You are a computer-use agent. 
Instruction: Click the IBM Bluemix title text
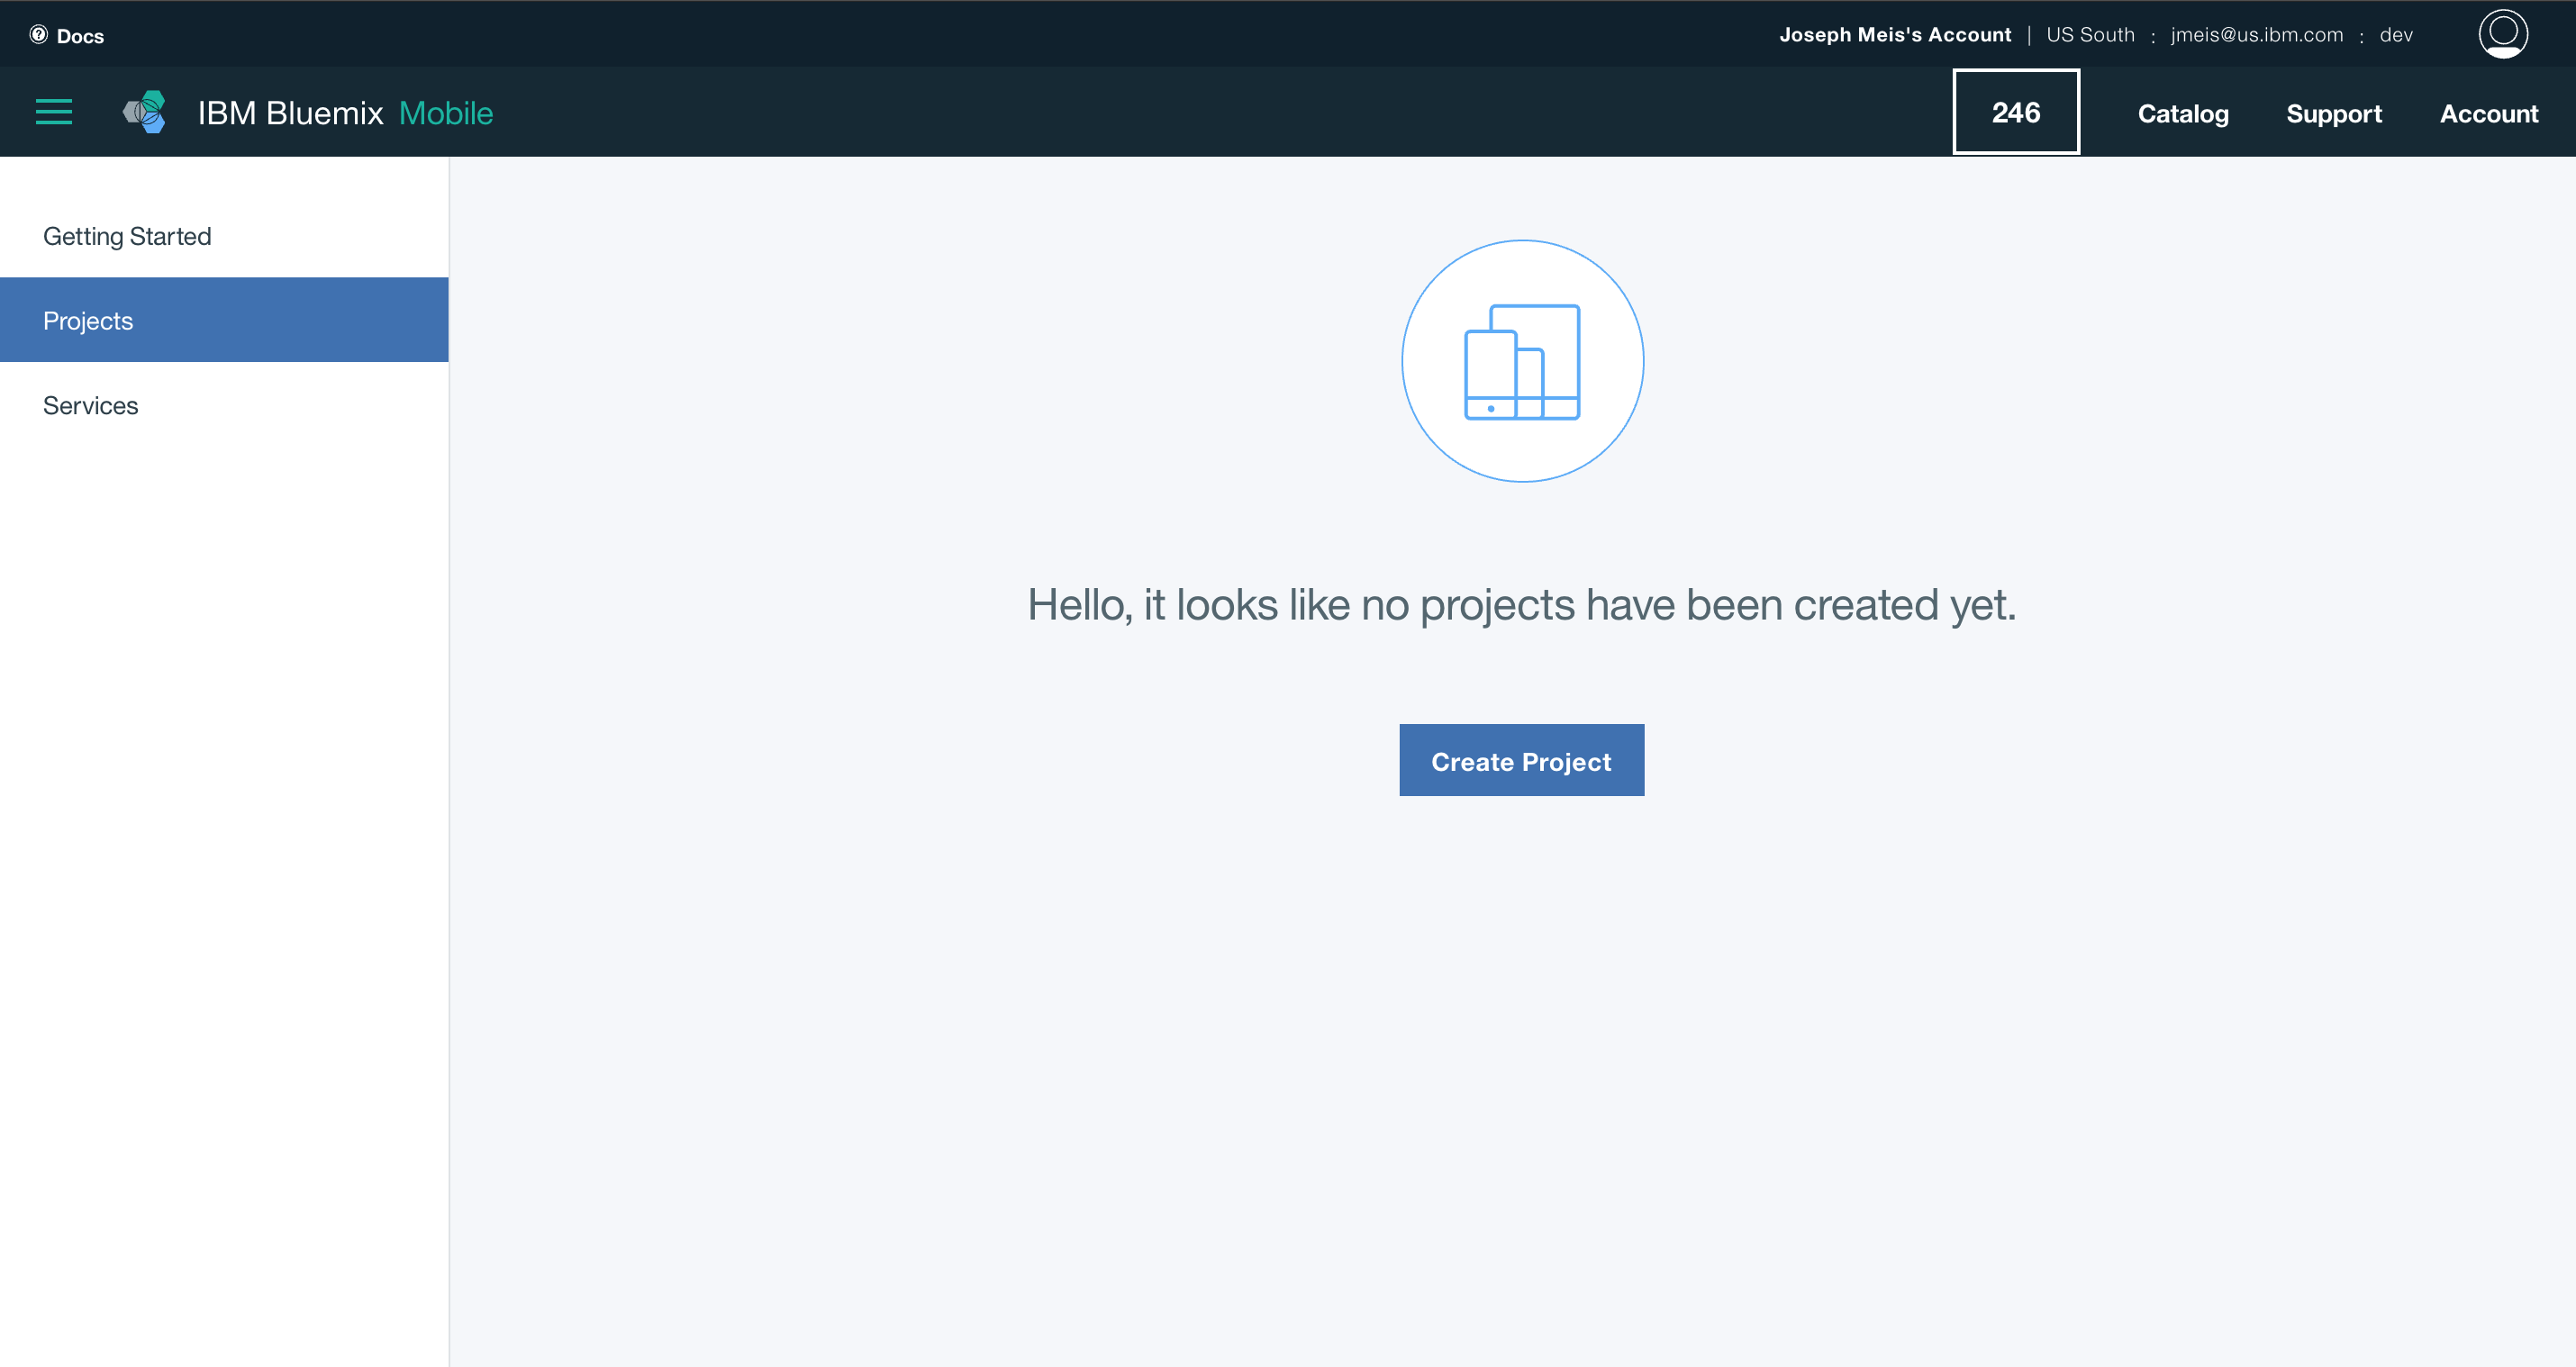point(290,113)
